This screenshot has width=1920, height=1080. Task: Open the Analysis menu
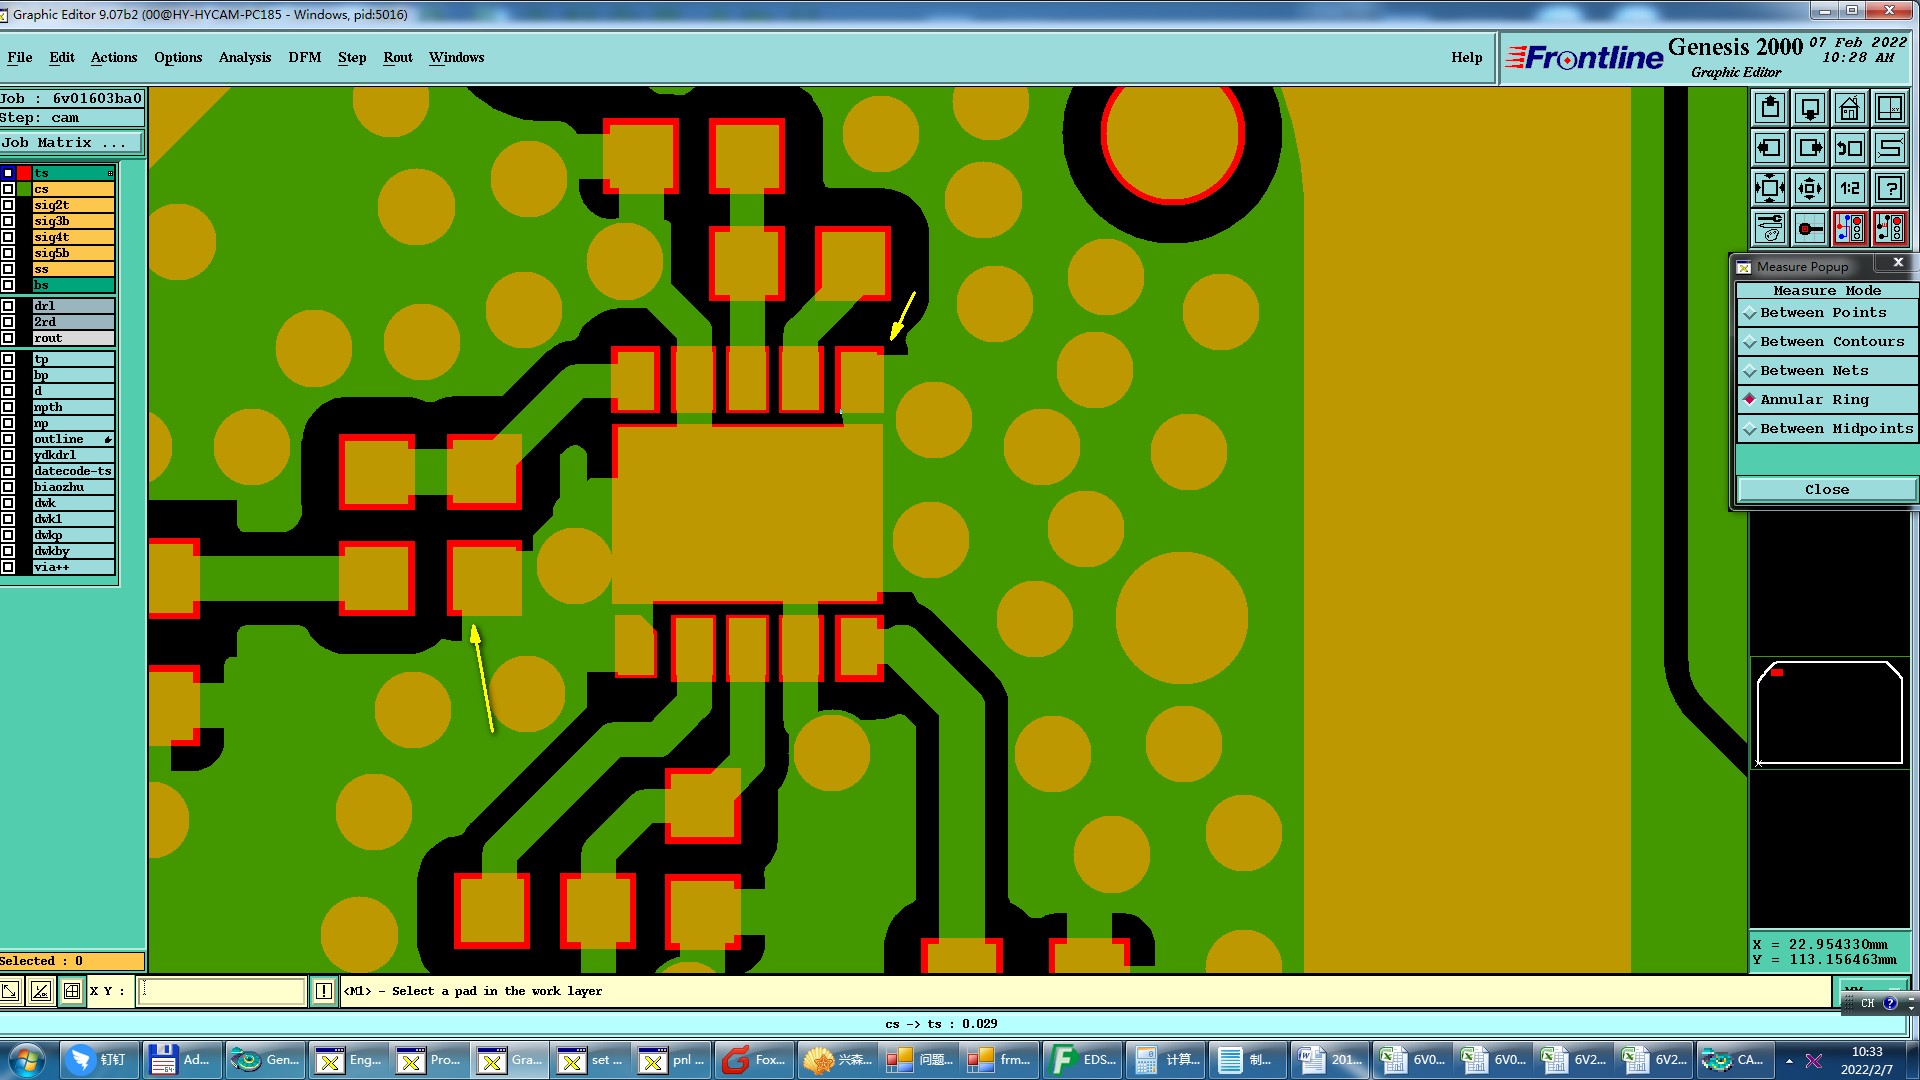click(245, 58)
